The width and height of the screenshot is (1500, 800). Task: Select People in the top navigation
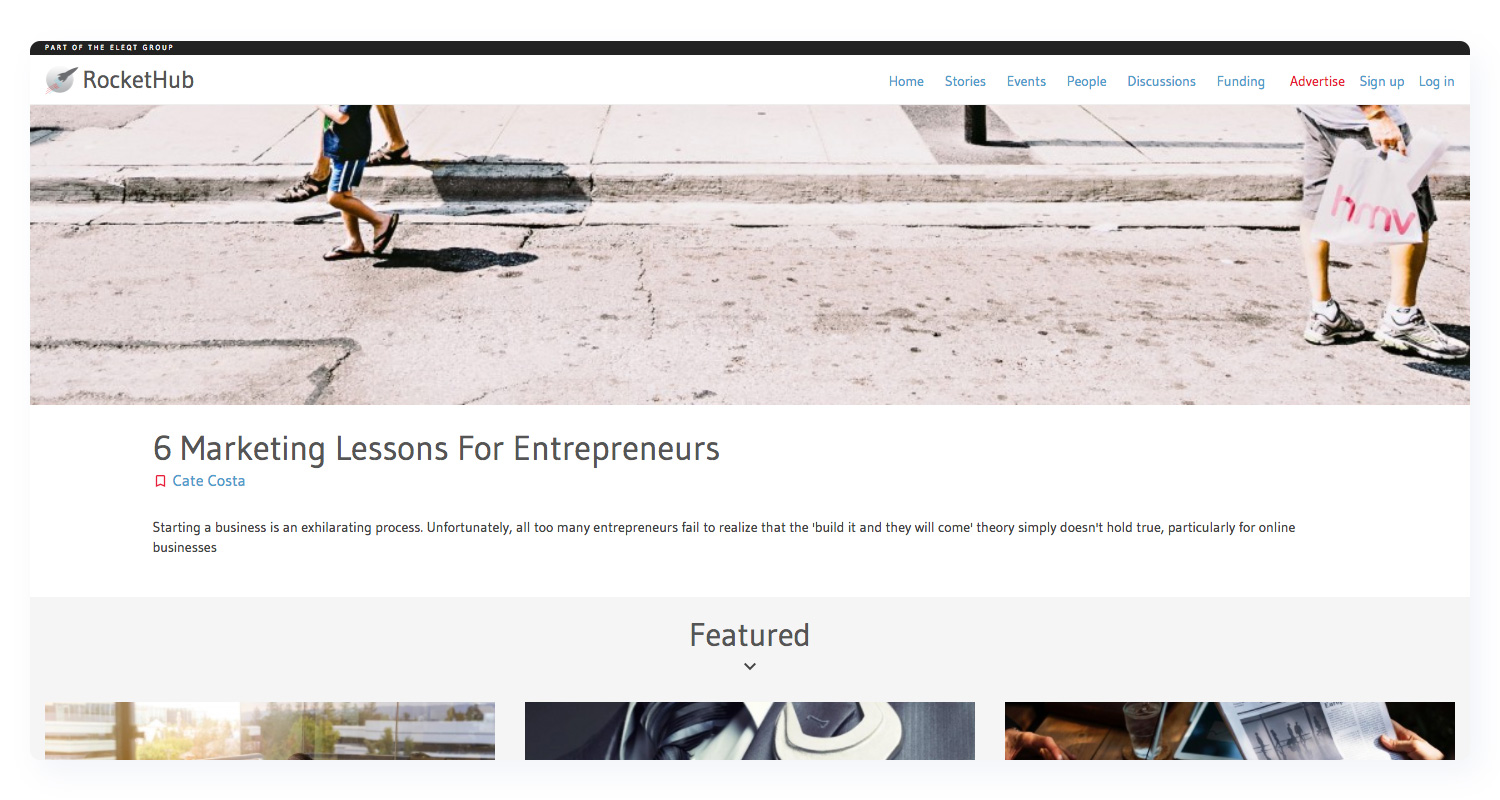(x=1086, y=81)
